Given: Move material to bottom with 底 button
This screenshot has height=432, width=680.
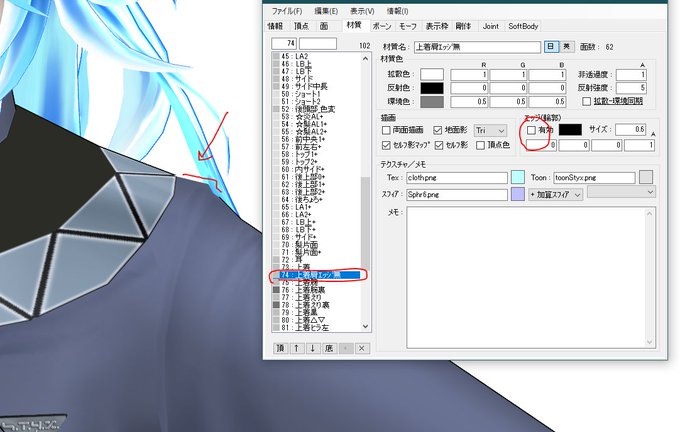Looking at the screenshot, I should pos(329,348).
